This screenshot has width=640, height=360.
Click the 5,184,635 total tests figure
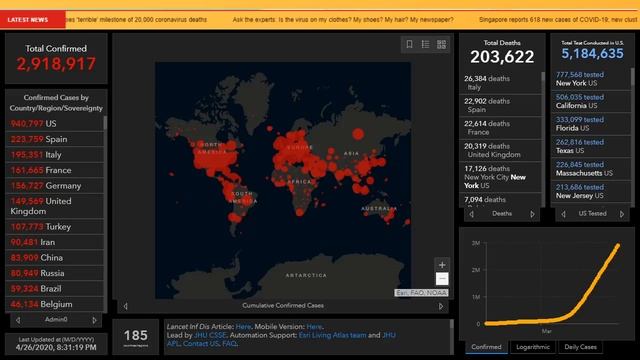coord(592,53)
